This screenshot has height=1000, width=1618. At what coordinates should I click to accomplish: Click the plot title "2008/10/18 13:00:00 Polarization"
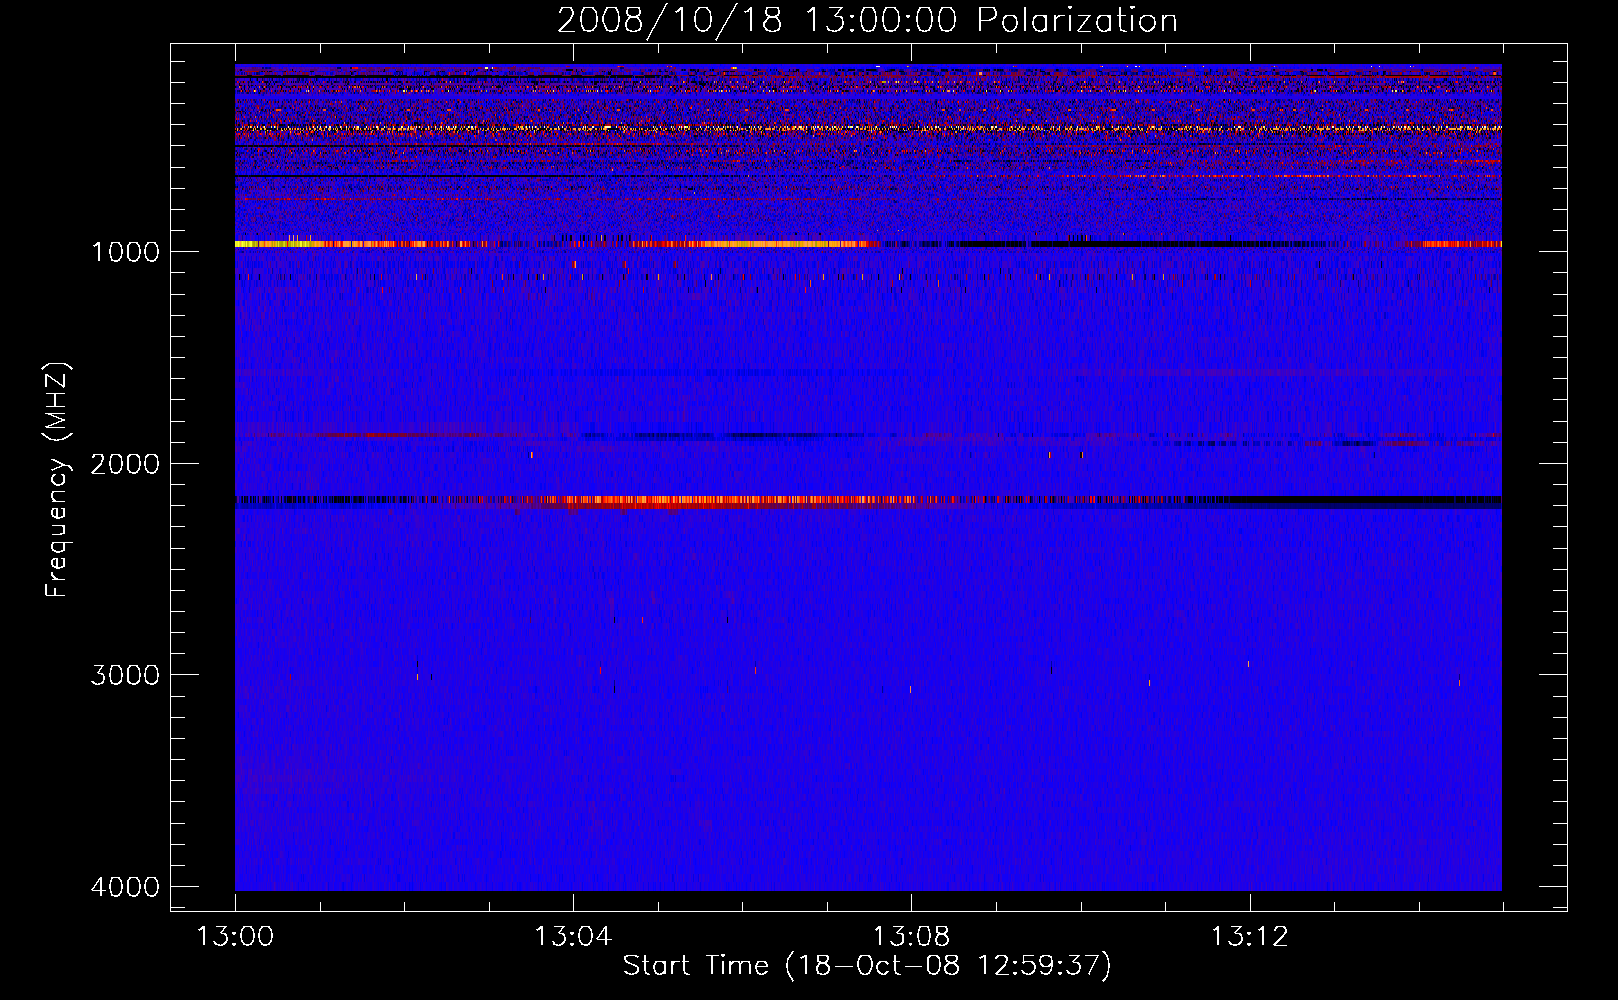coord(867,20)
